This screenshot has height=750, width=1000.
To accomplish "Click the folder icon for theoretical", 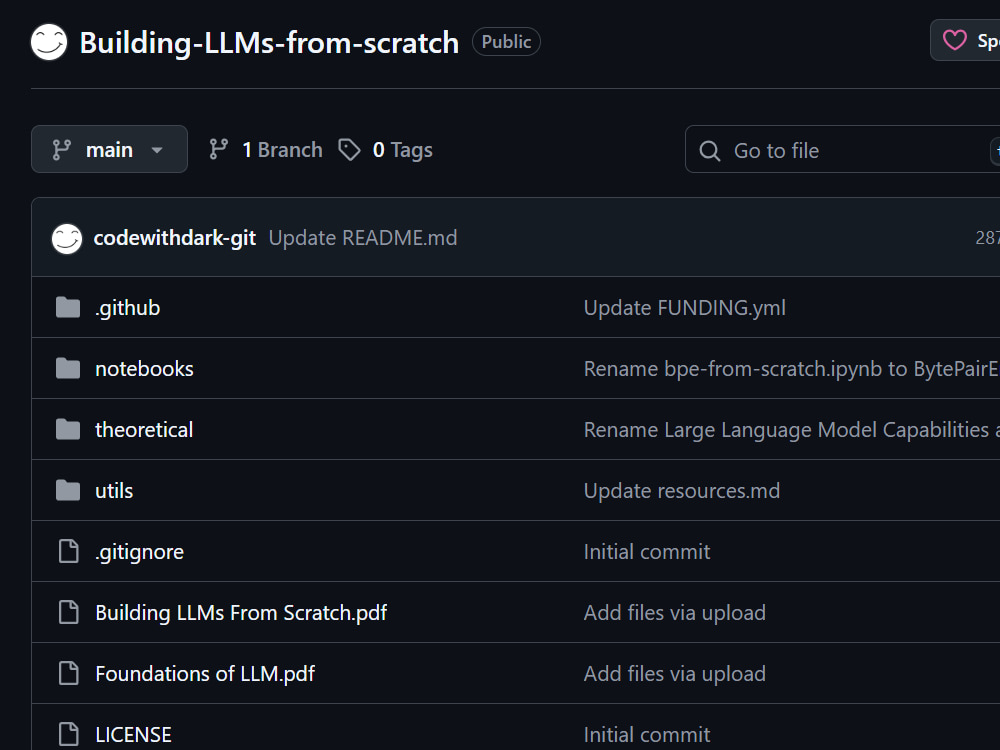I will (68, 429).
